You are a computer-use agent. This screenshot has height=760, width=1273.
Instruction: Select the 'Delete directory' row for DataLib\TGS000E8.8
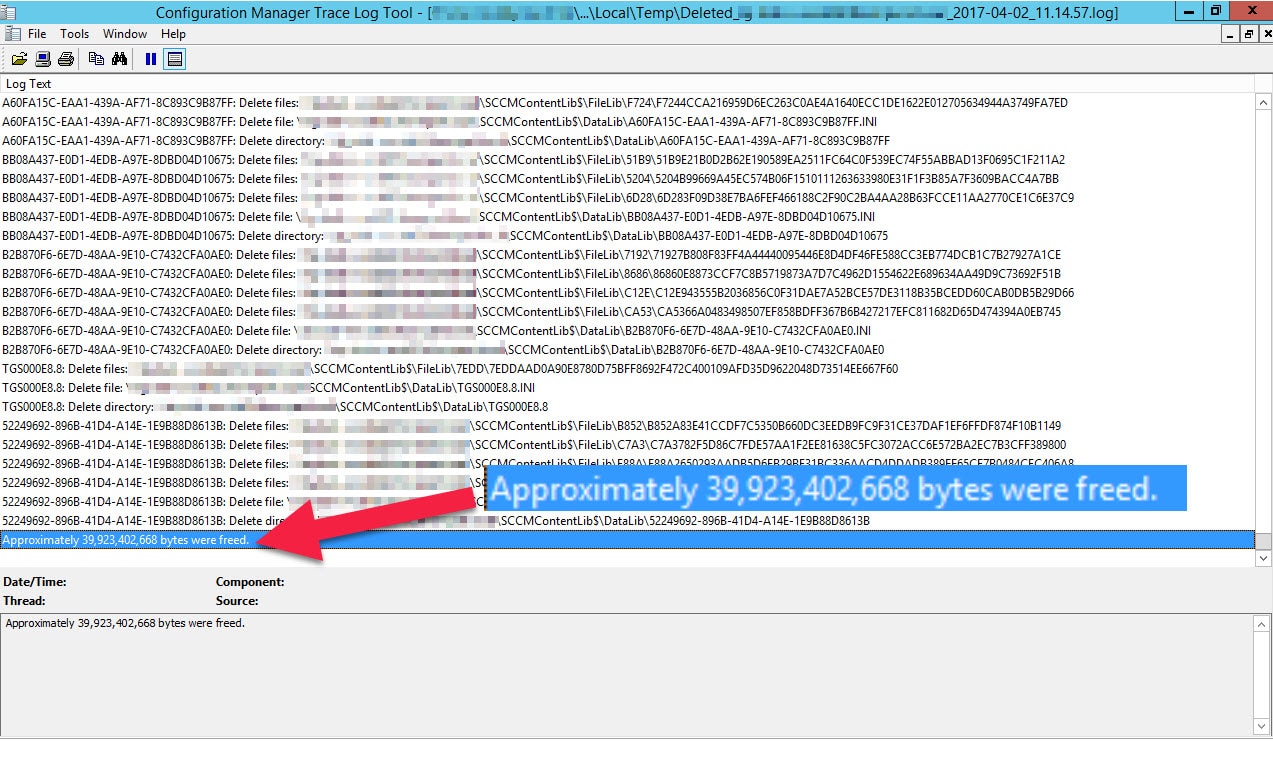(627, 407)
